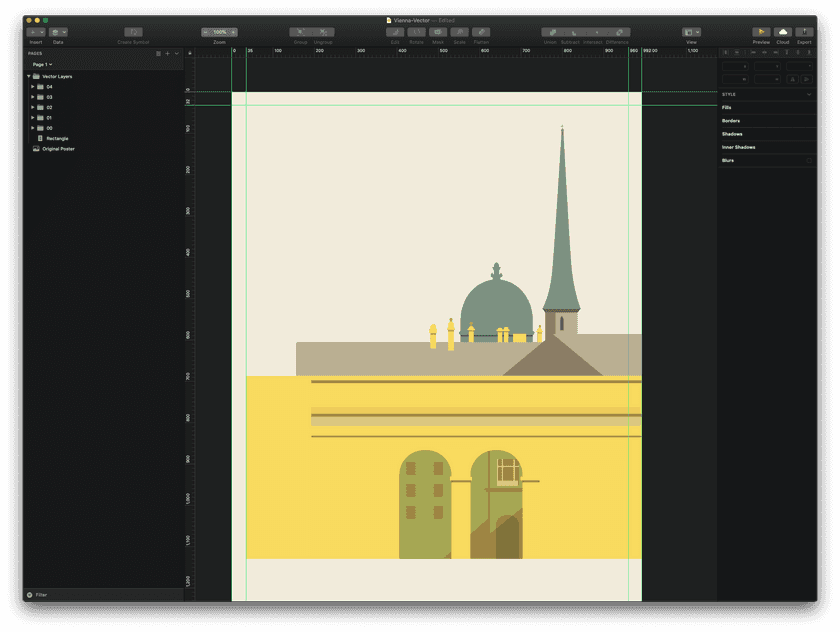Apply the Intersect boolean operation

coord(597,33)
